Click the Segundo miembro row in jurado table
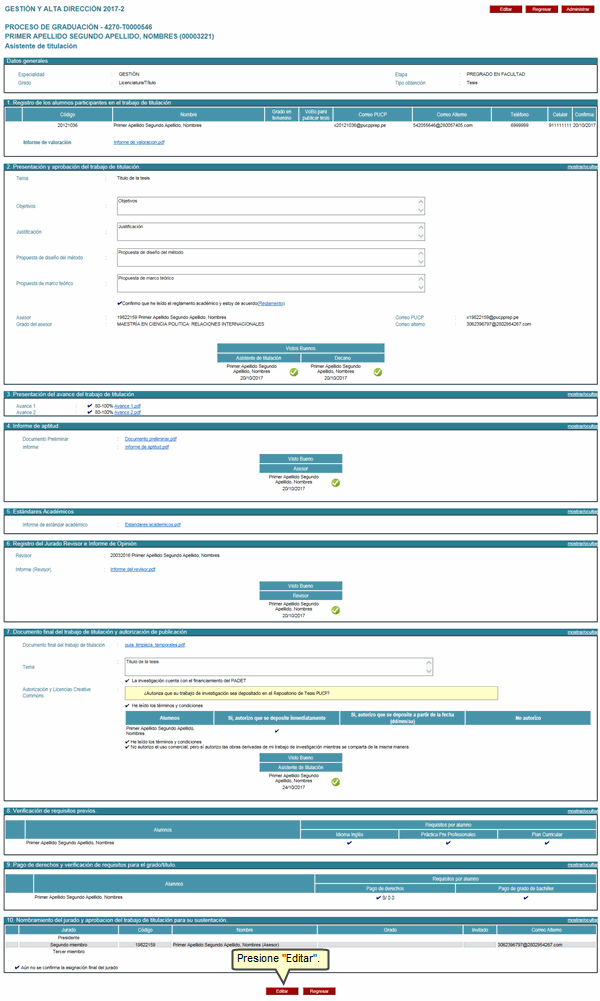Viewport: 600px width, 1001px height. (x=301, y=945)
